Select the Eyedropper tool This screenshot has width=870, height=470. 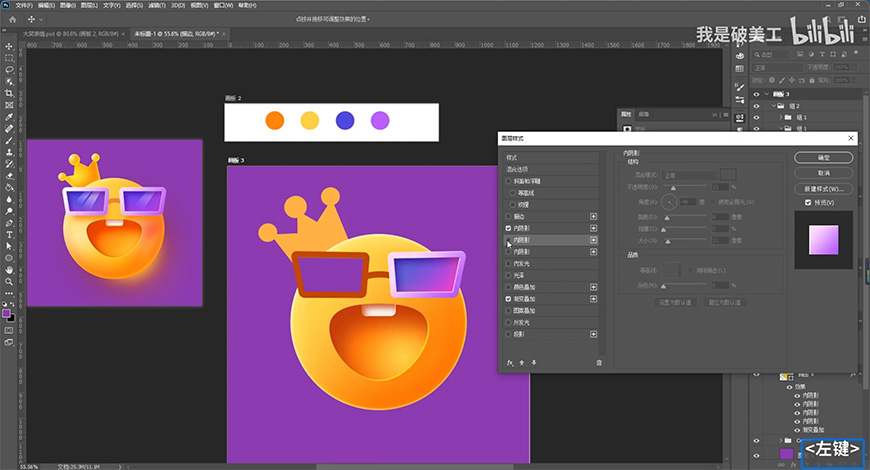pyautogui.click(x=9, y=117)
